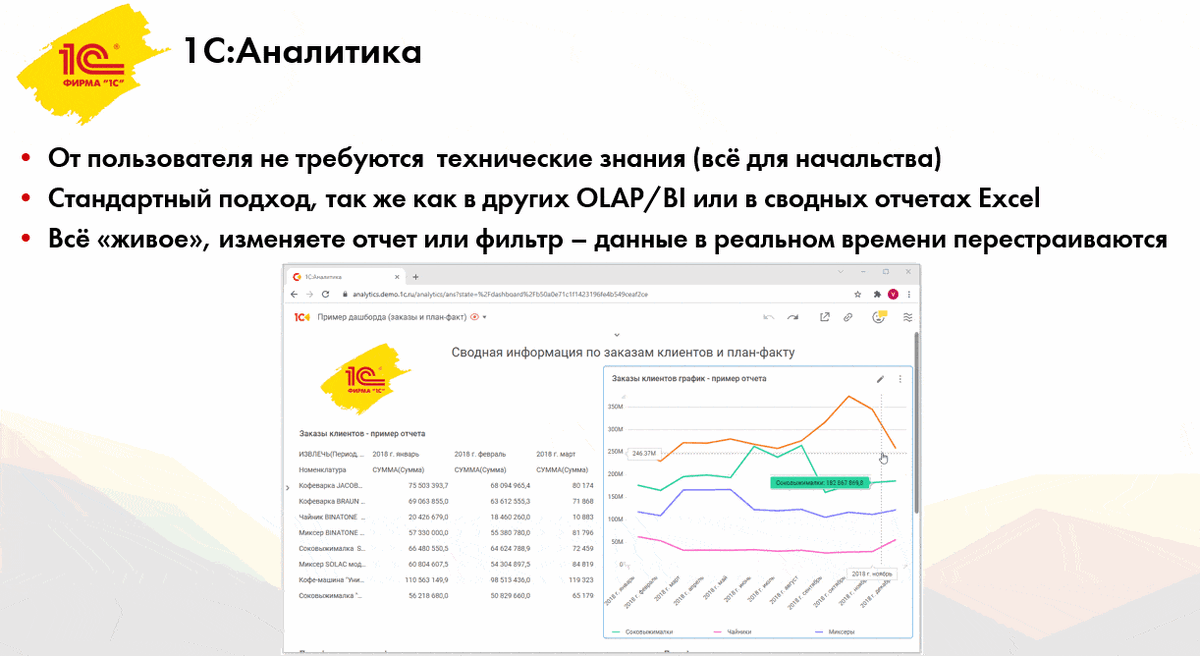Open Chrome extensions puzzle icon
Image resolution: width=1200 pixels, height=656 pixels.
pos(876,293)
